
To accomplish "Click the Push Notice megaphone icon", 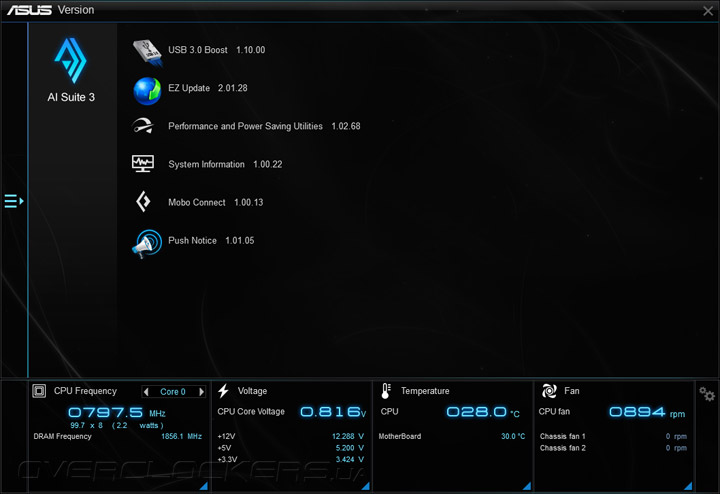I will point(146,243).
